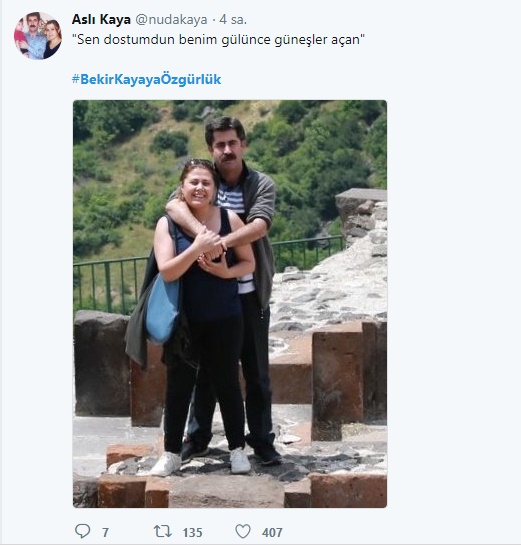Screen dimensions: 521x545
Task: Enlarge the attached couple photo
Action: pyautogui.click(x=230, y=304)
